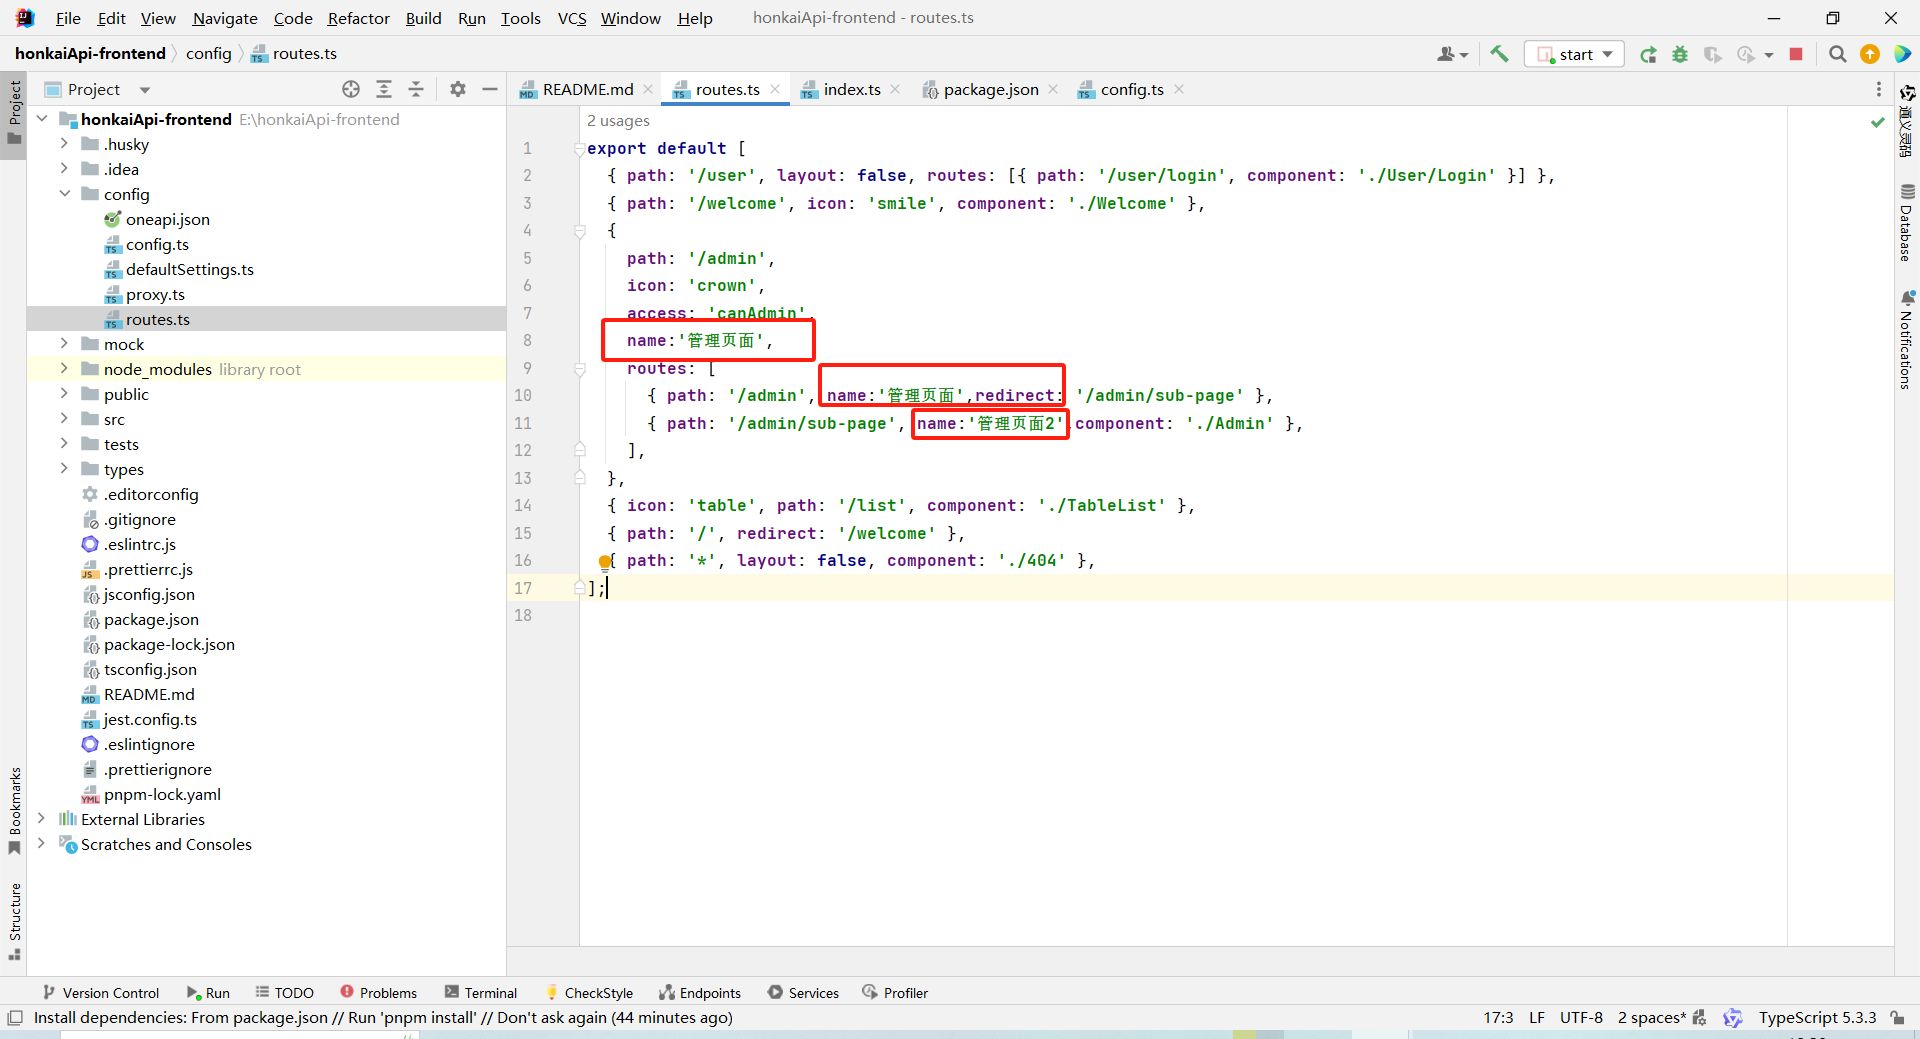Click Collapse All in Project panel
The width and height of the screenshot is (1920, 1039).
(416, 89)
